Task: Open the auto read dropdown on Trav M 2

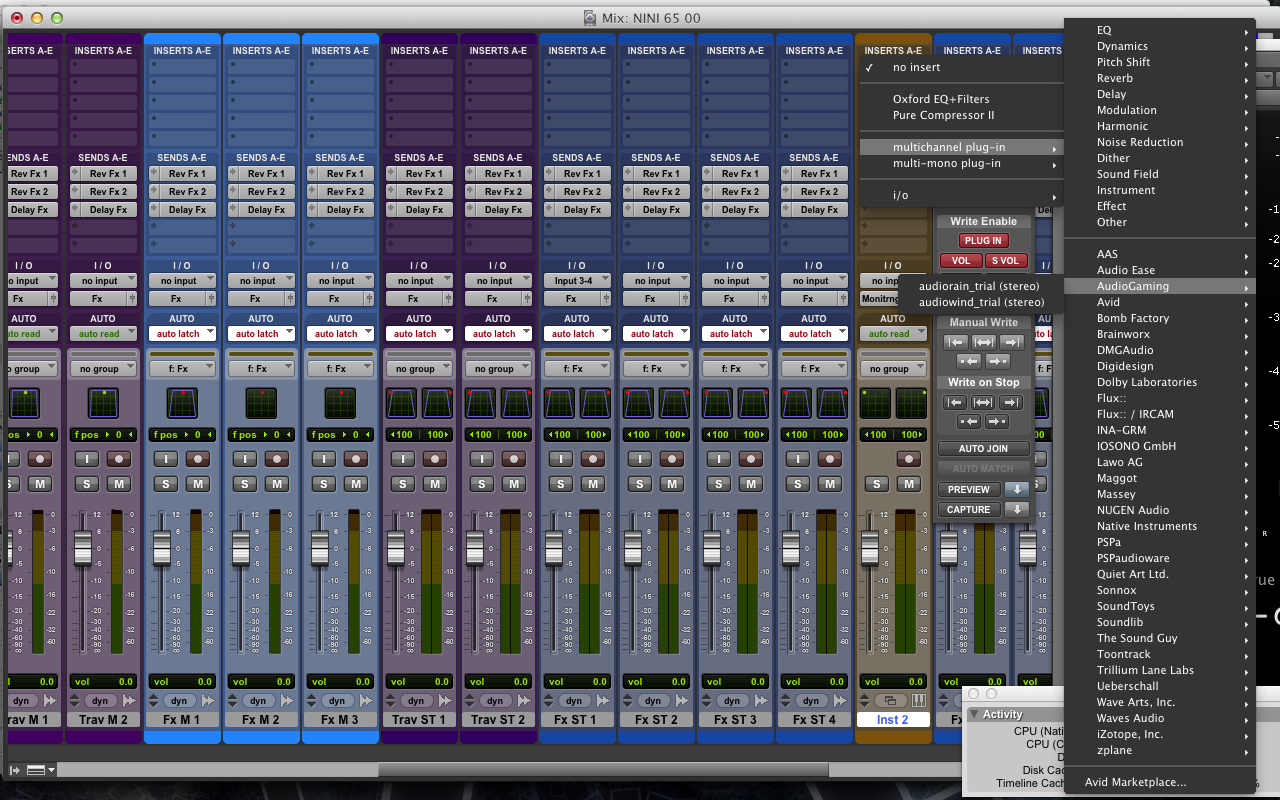Action: click(x=103, y=334)
